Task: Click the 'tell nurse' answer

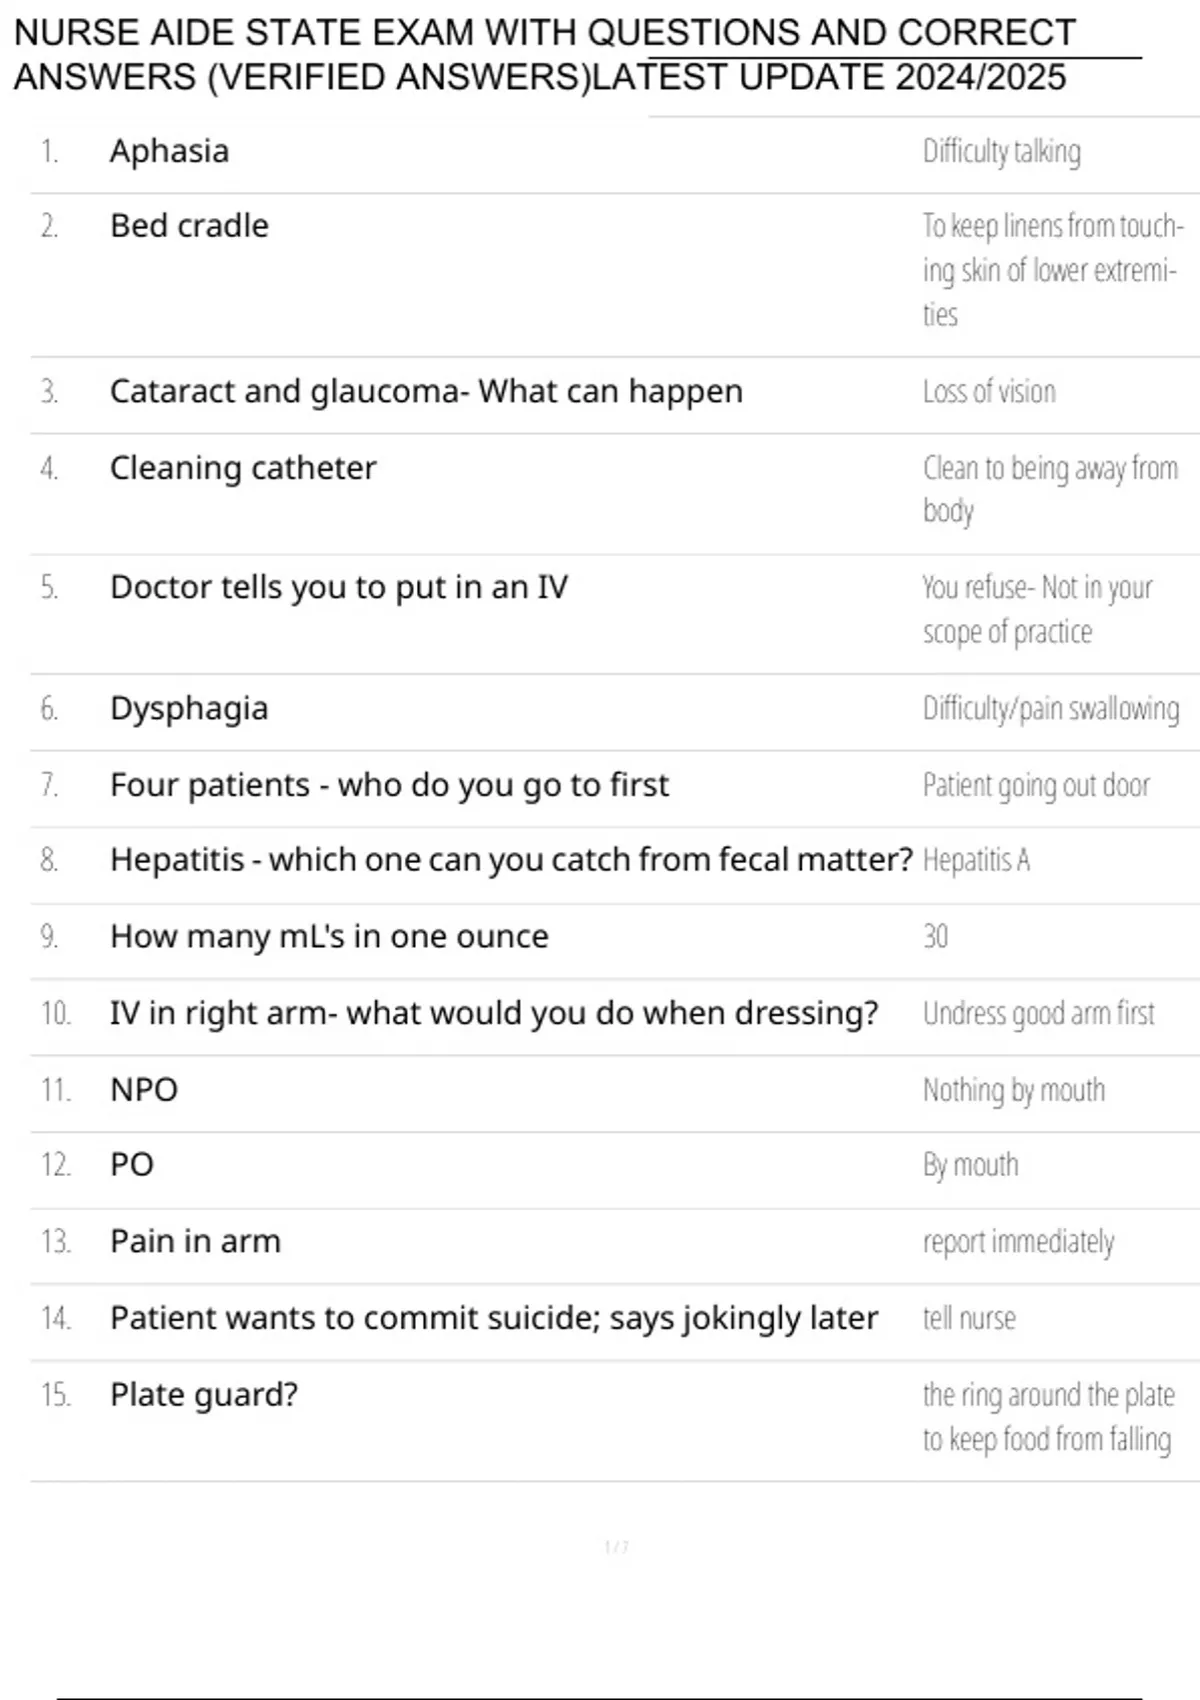Action: [969, 1318]
